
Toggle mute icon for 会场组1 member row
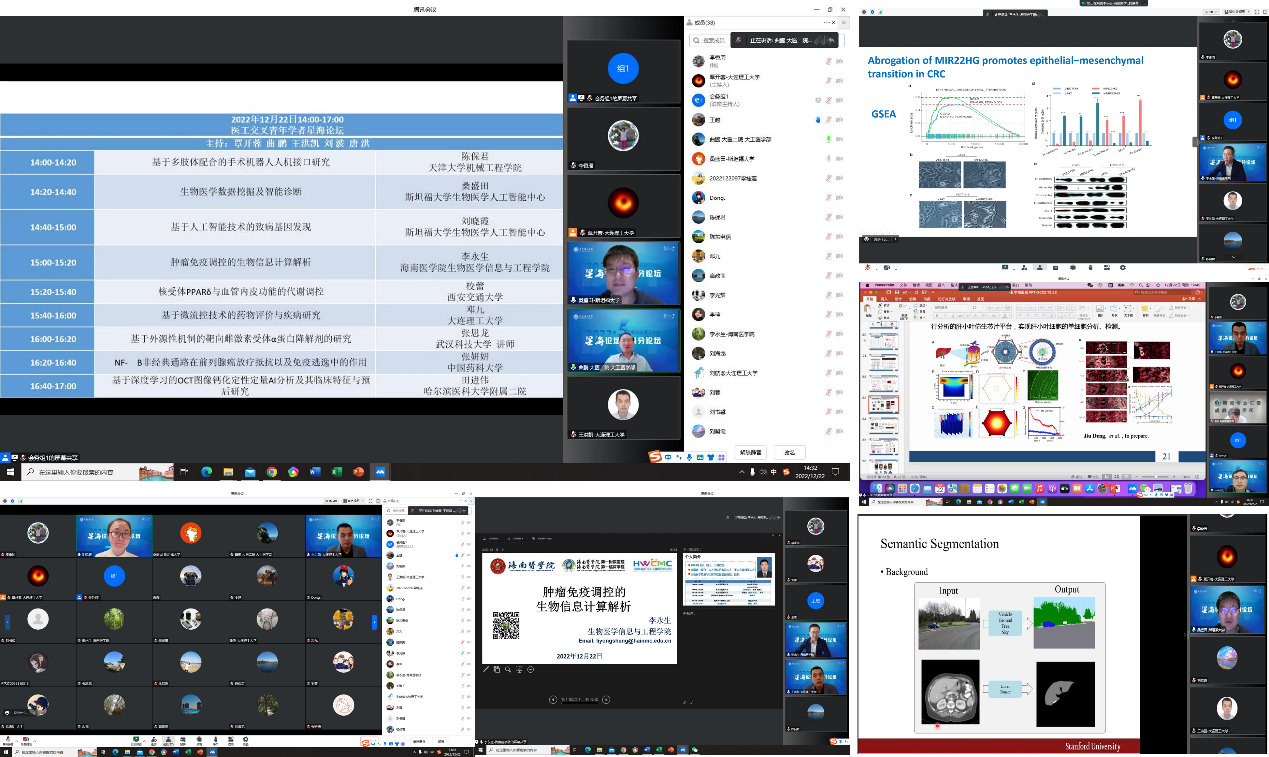point(829,100)
